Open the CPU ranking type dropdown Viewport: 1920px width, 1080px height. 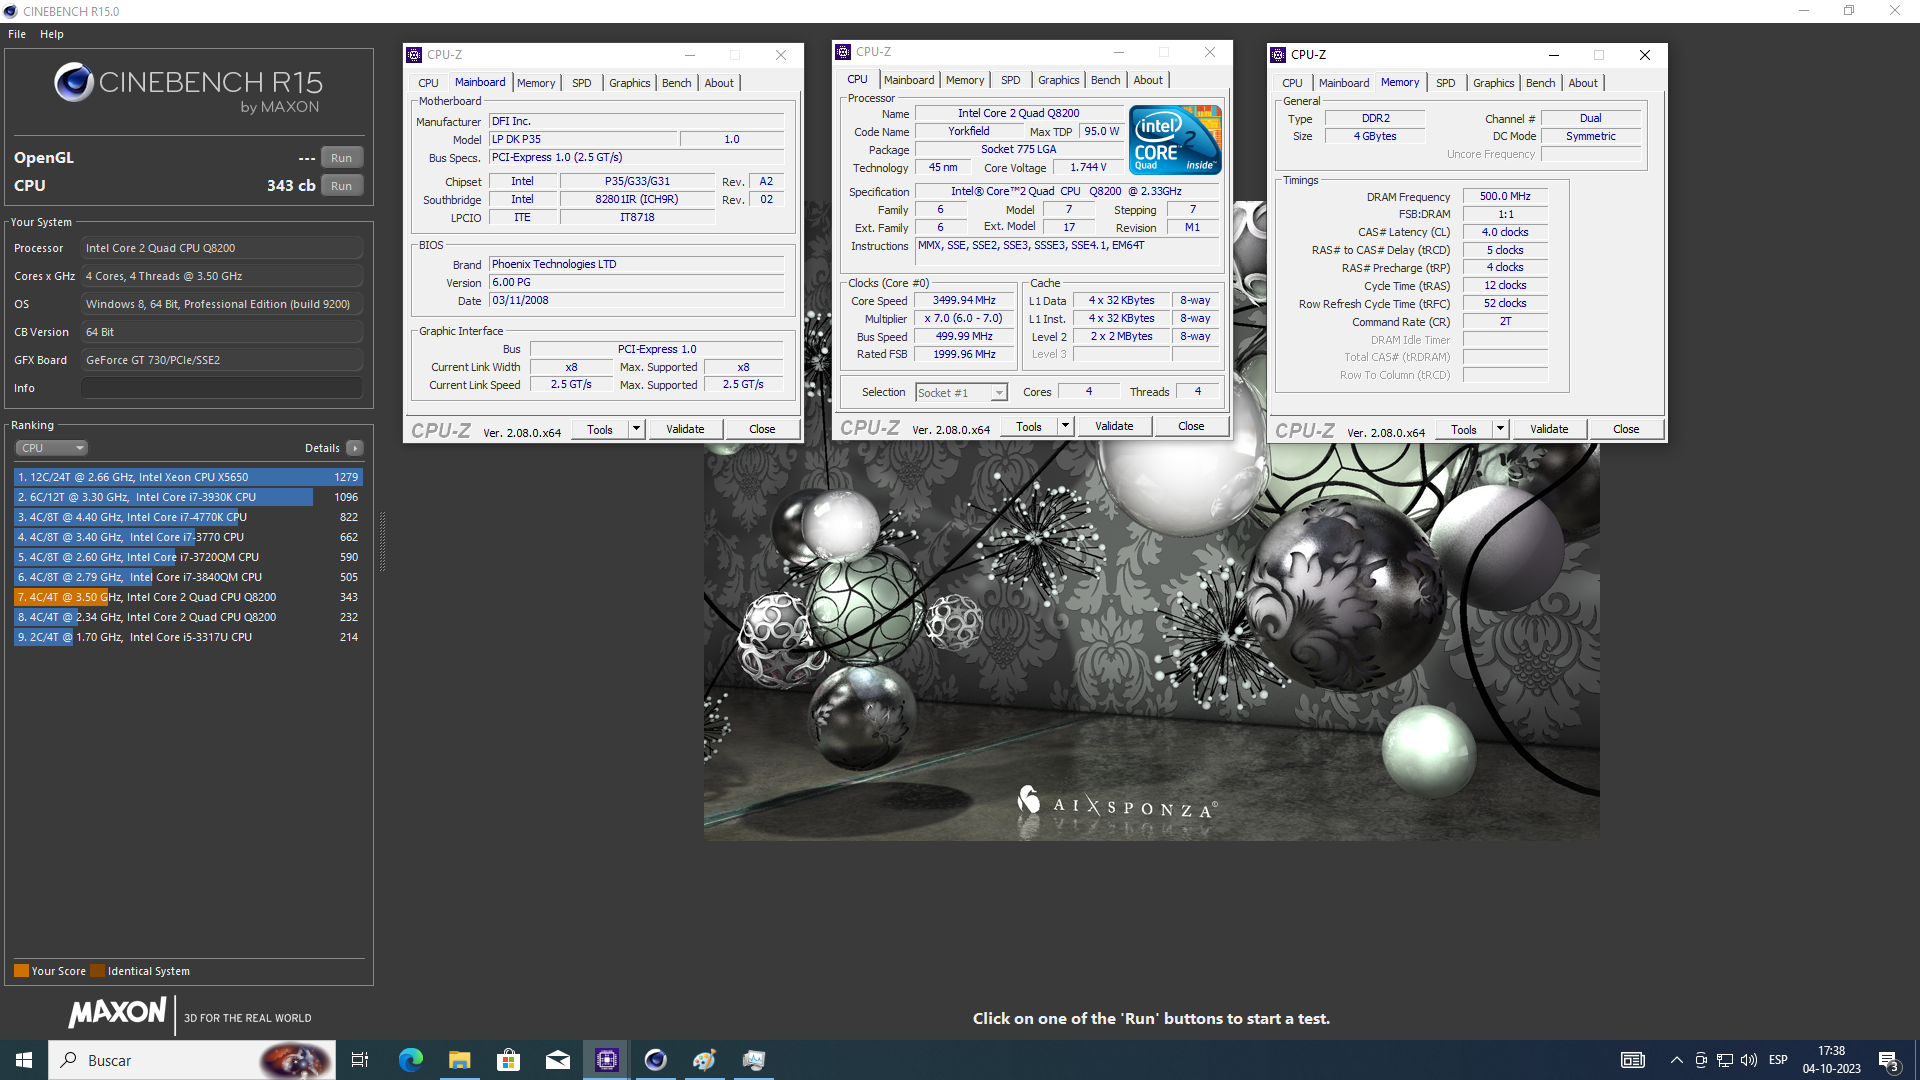pyautogui.click(x=52, y=448)
